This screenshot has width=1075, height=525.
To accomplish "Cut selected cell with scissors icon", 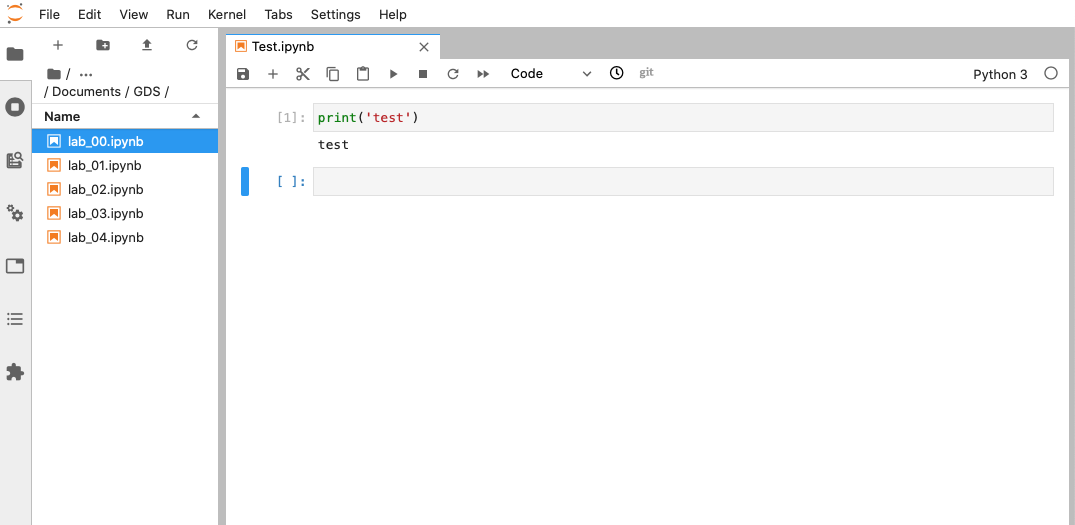I will pyautogui.click(x=303, y=74).
